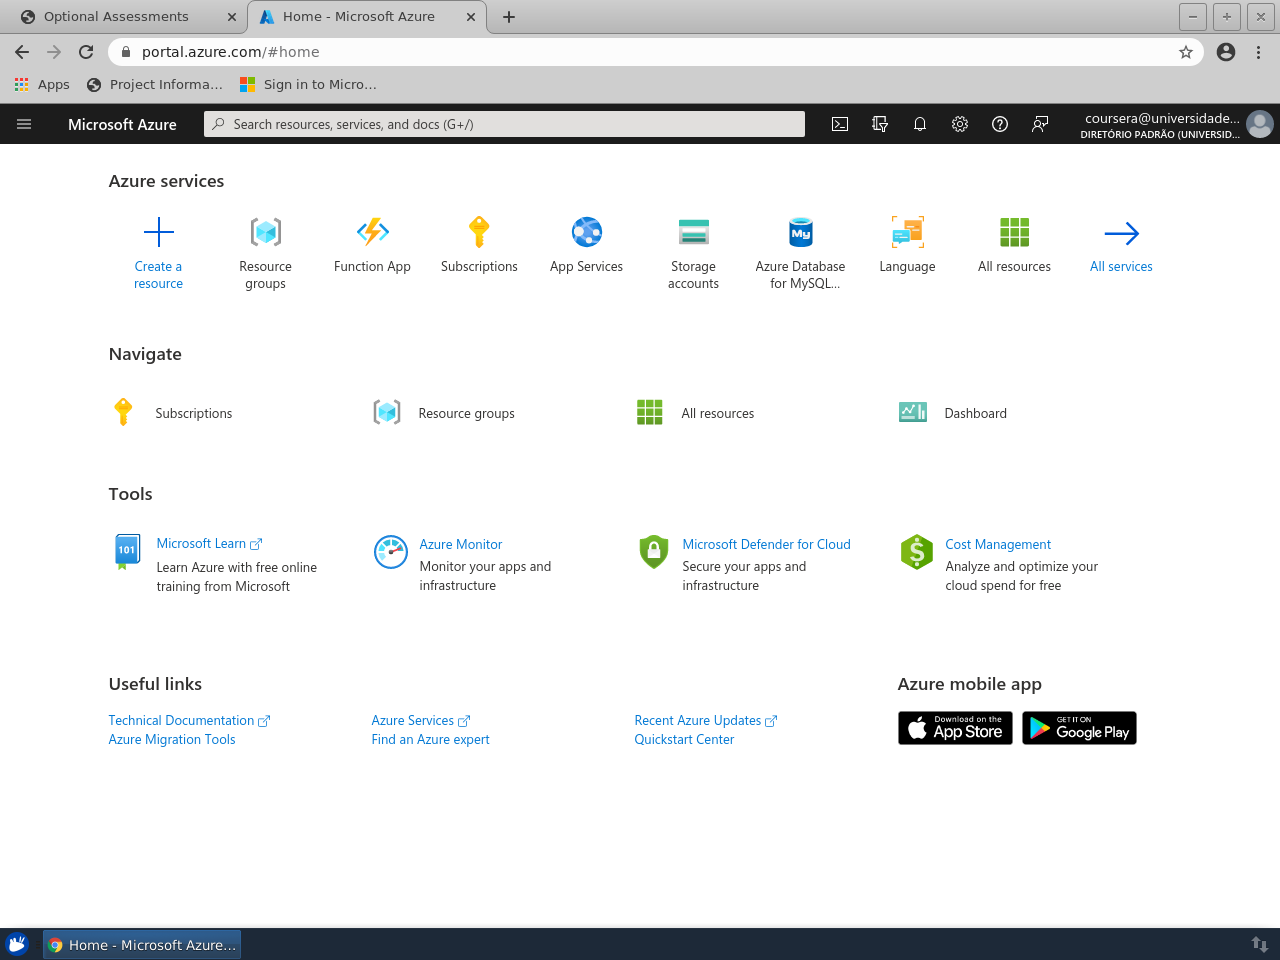Screen dimensions: 1280x960
Task: Close the Optional Assessments tab
Action: point(232,17)
